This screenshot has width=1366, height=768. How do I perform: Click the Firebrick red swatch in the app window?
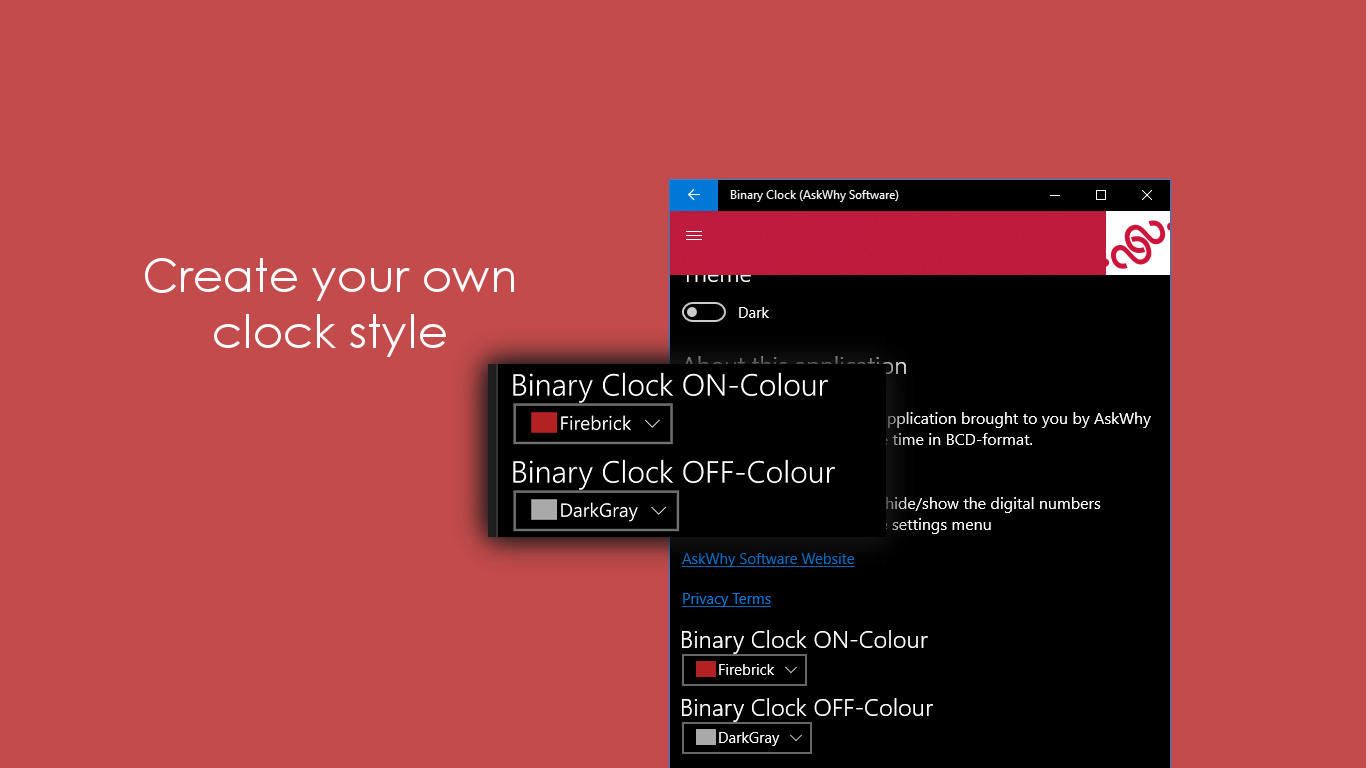pyautogui.click(x=706, y=669)
